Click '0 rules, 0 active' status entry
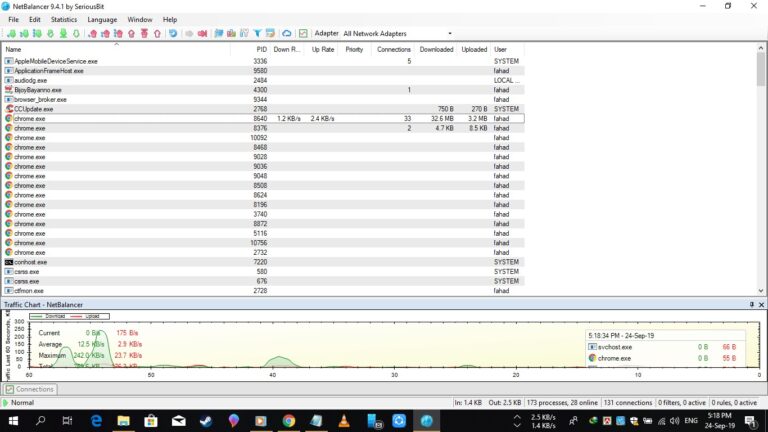The height and width of the screenshot is (432, 768). click(x=734, y=403)
